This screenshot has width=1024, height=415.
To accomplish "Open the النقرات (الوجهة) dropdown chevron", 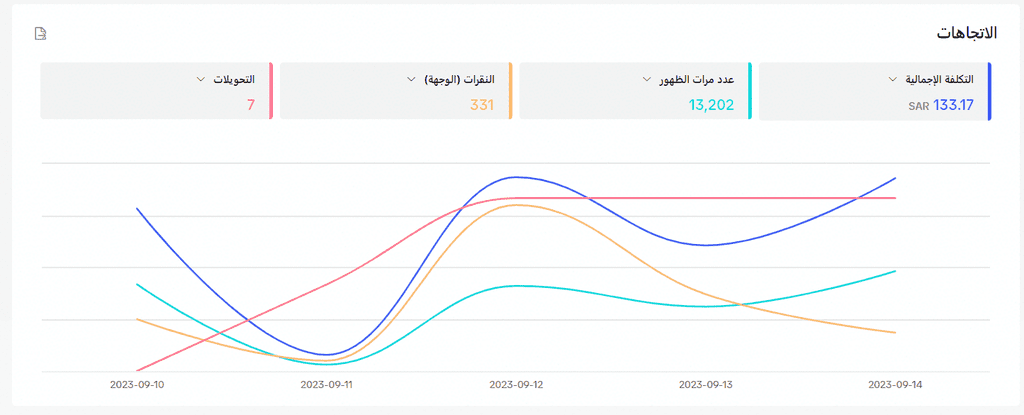I will [x=411, y=78].
